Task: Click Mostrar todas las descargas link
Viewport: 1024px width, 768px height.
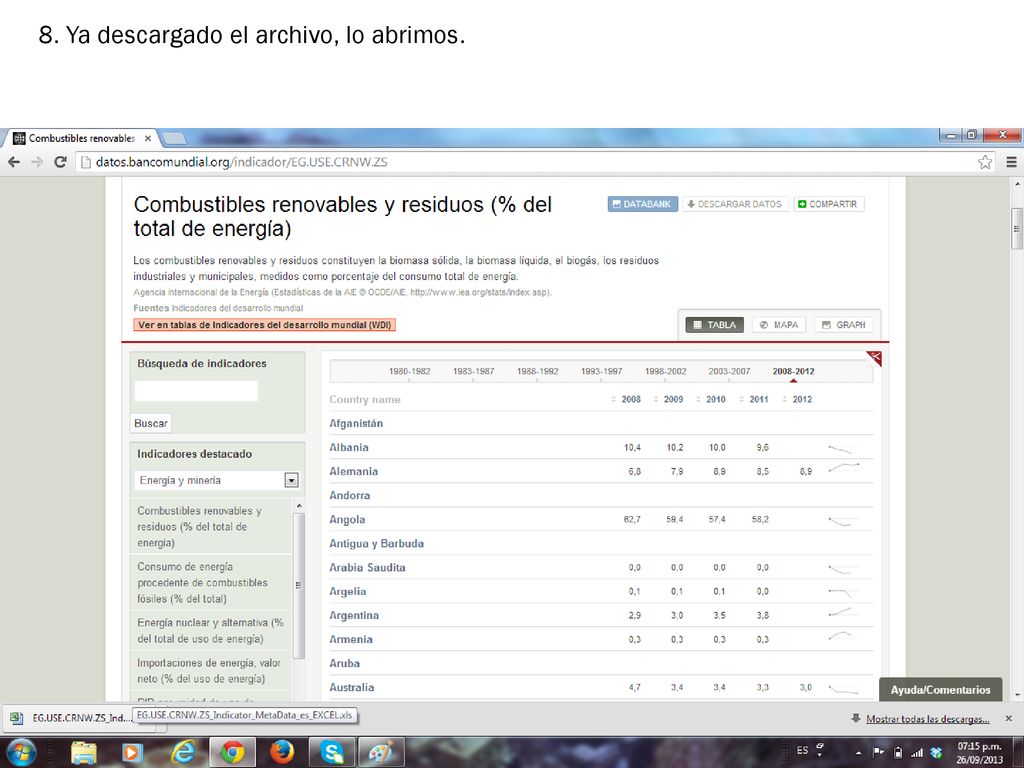Action: pyautogui.click(x=927, y=718)
